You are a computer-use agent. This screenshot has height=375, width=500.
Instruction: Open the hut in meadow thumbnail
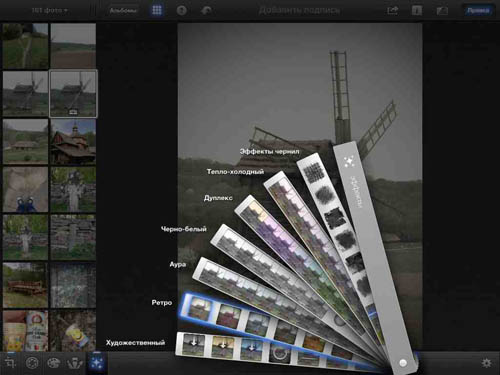tap(25, 141)
